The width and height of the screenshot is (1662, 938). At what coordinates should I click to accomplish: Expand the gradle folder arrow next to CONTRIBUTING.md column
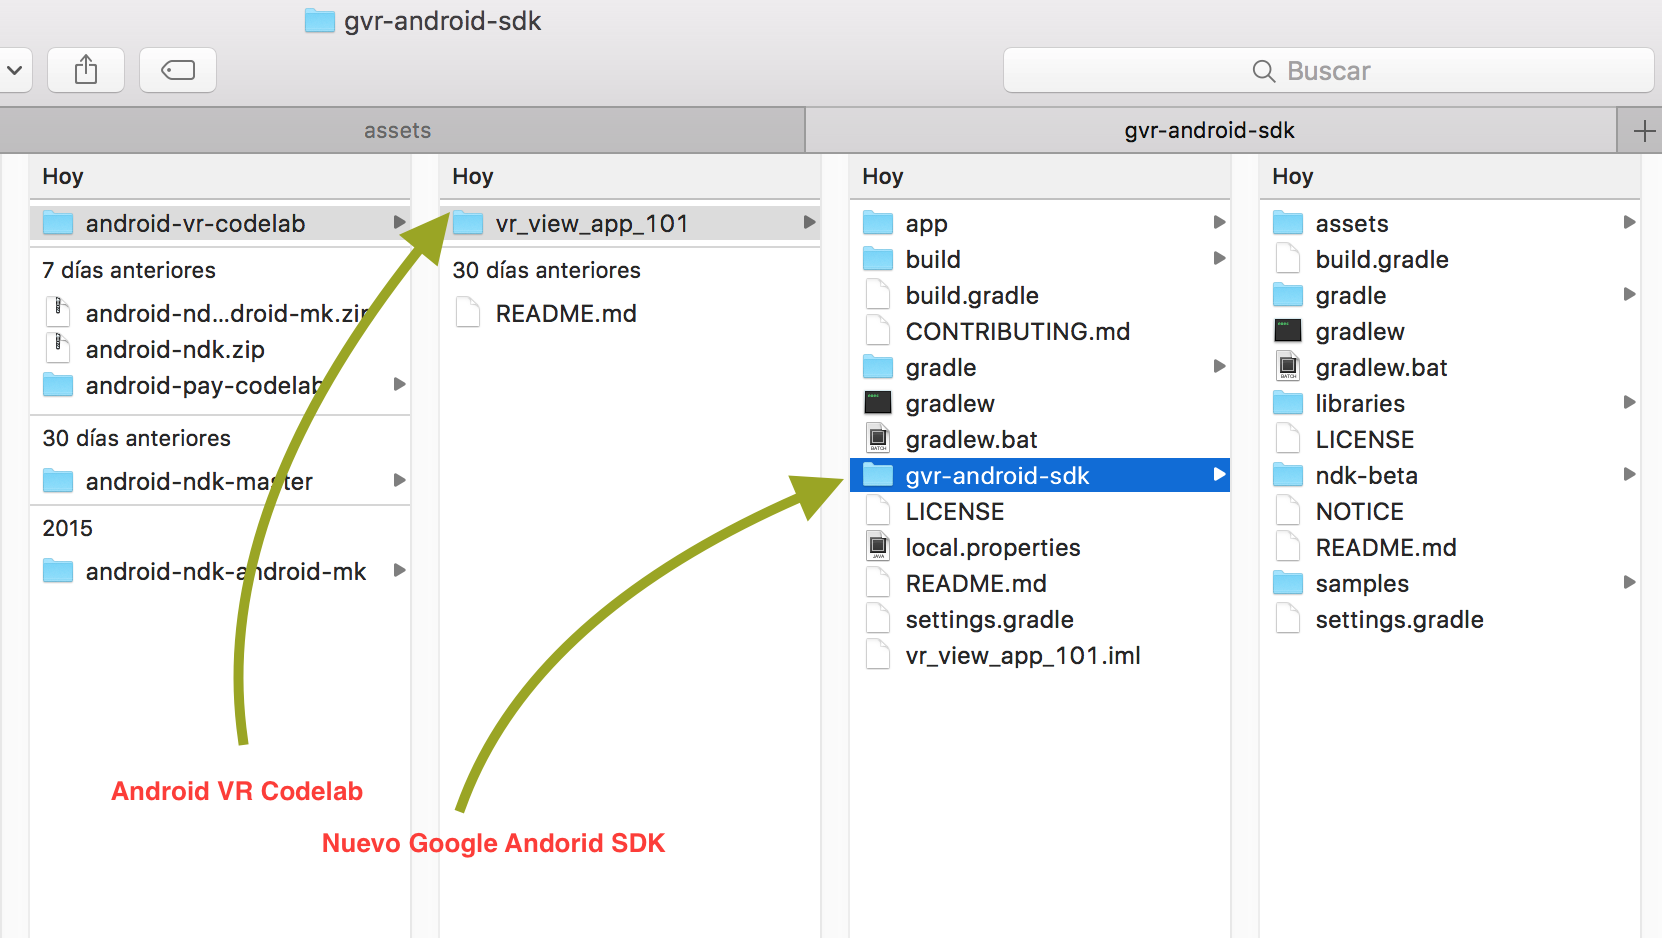[1219, 366]
